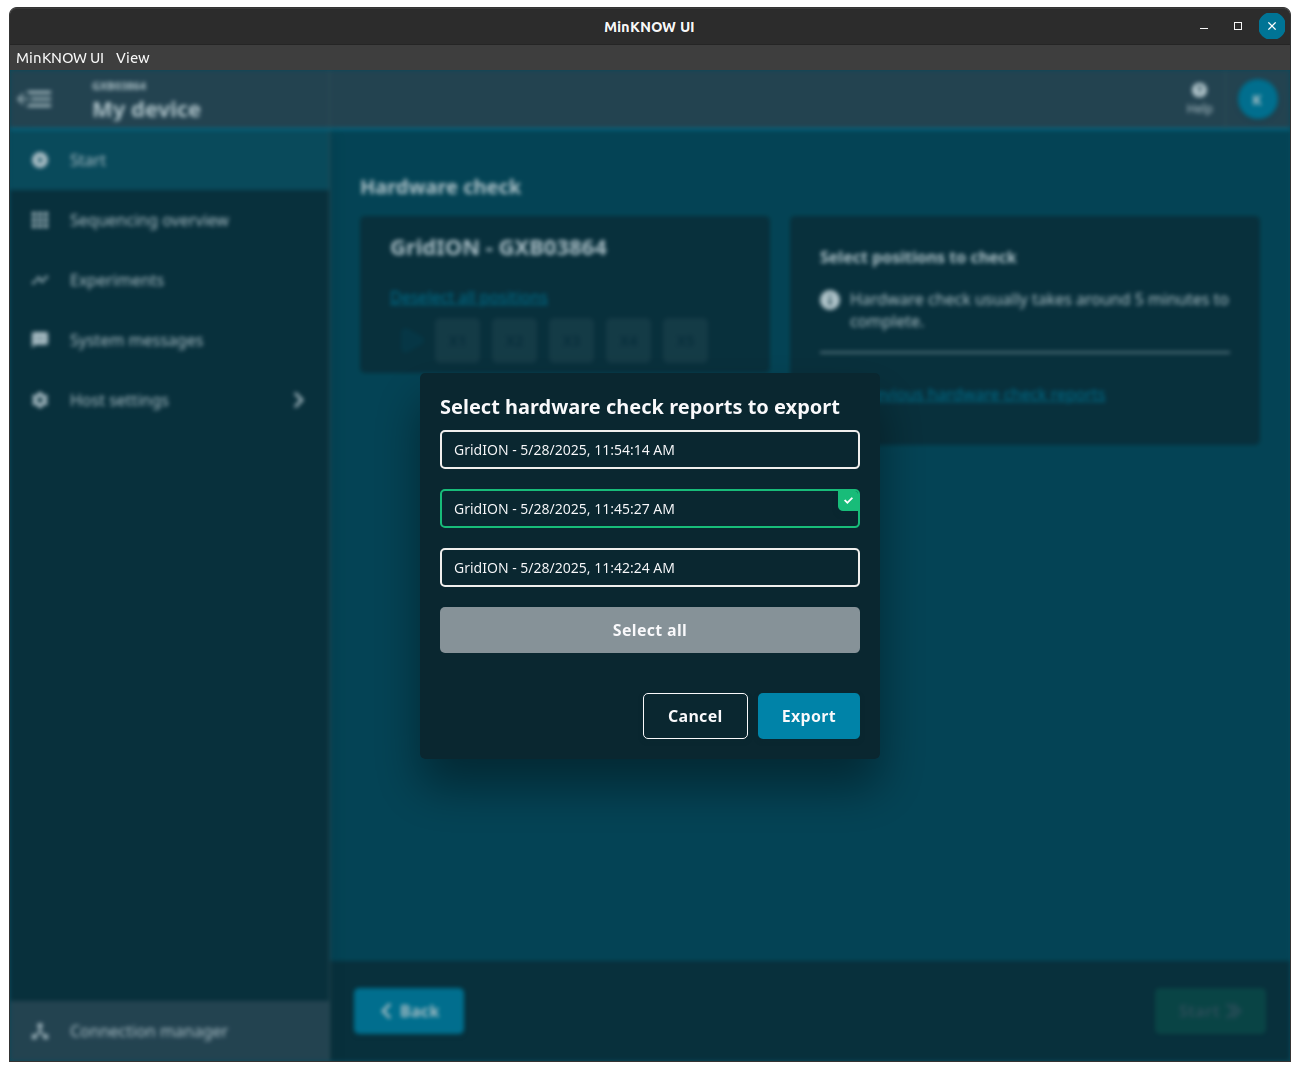Image resolution: width=1300 pixels, height=1071 pixels.
Task: Deselect the GridION 11:45:27 AM report
Action: (649, 509)
